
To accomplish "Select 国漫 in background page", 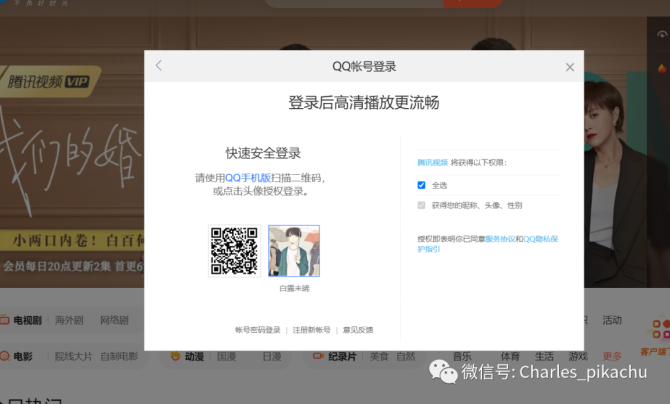I will coord(226,357).
